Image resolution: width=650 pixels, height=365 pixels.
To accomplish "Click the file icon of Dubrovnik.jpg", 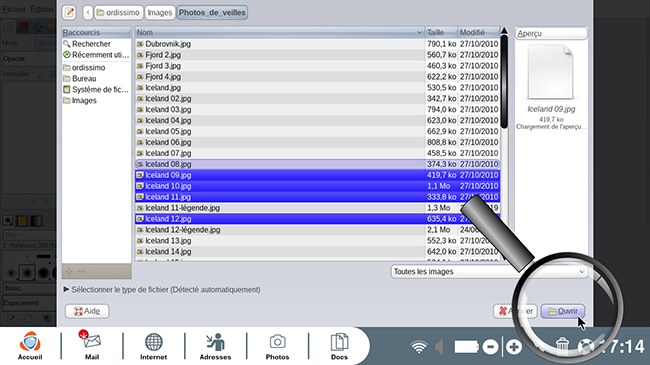I will 140,44.
